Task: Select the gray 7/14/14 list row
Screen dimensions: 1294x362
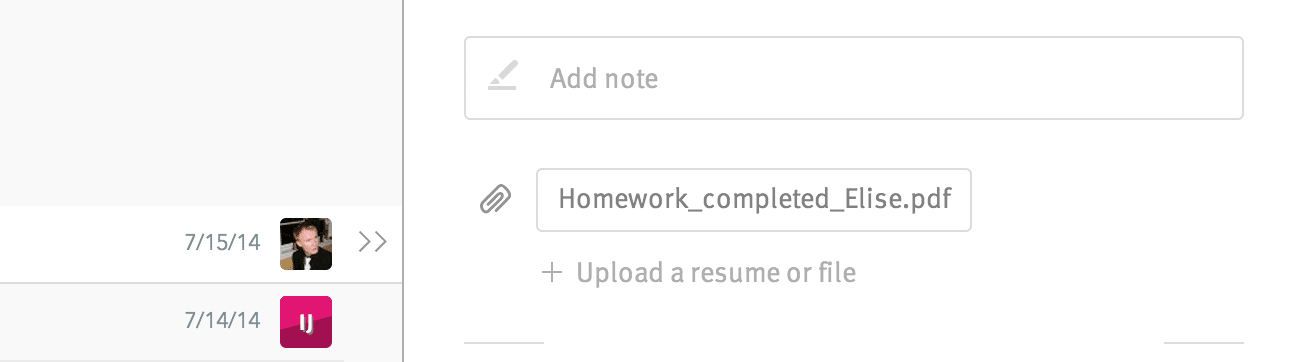Action: (x=200, y=322)
